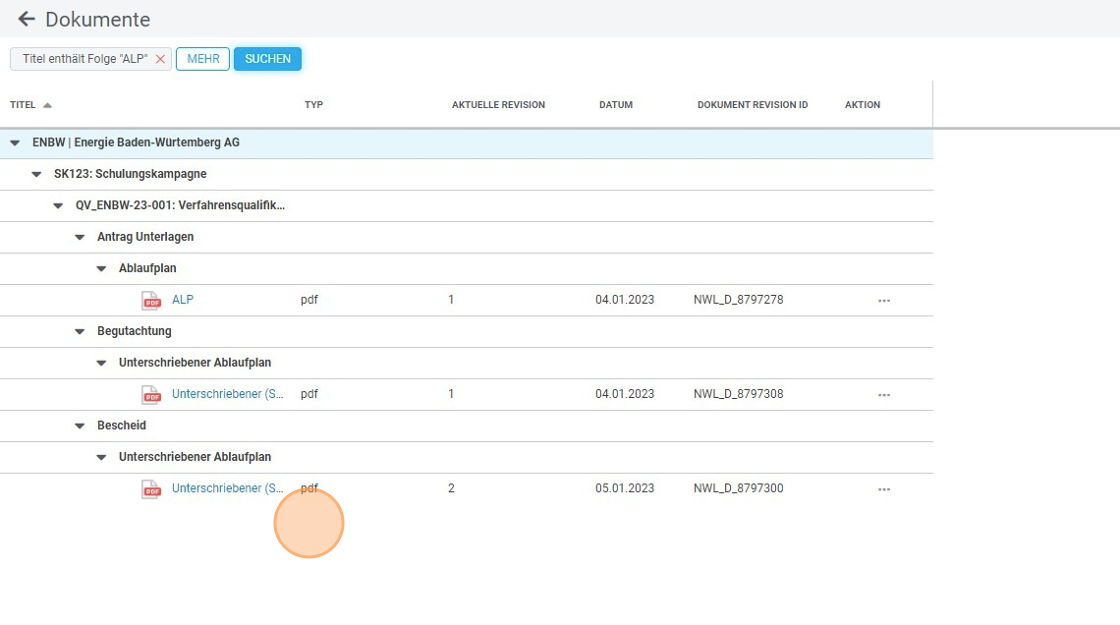Open the Unterschriebener document dated 05.01.2023
The height and width of the screenshot is (625, 1120).
[227, 489]
